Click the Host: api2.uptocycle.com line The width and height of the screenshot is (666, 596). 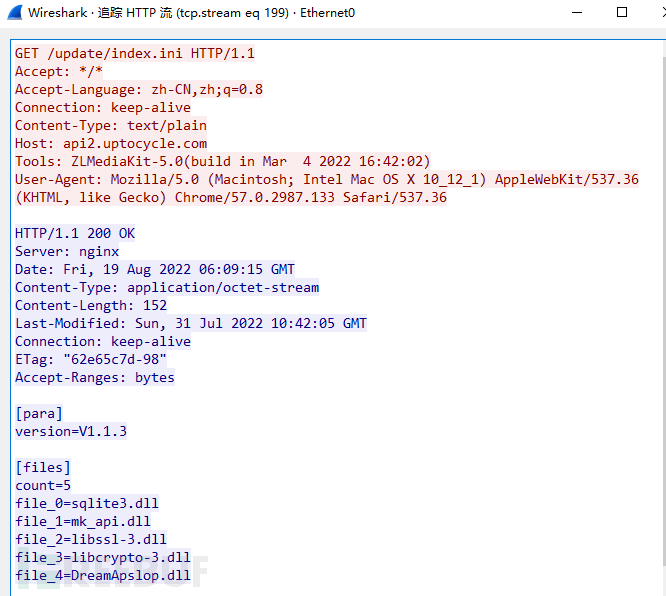tap(111, 143)
